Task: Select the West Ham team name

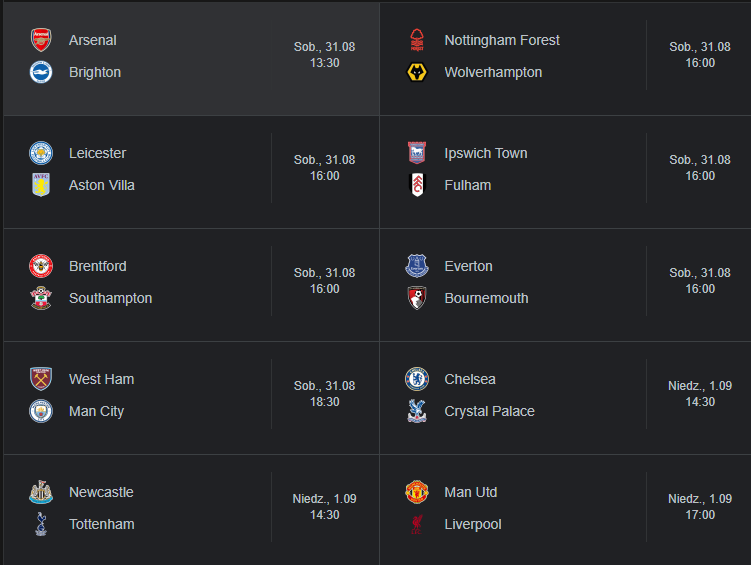Action: [x=102, y=379]
